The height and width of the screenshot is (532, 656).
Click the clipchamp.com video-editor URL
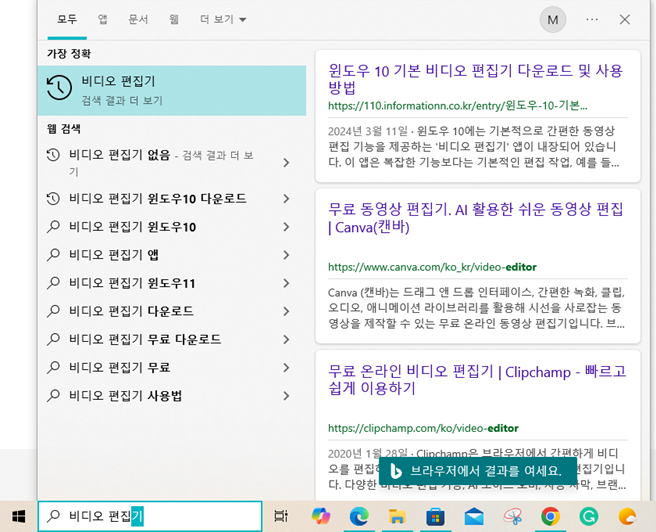point(423,428)
